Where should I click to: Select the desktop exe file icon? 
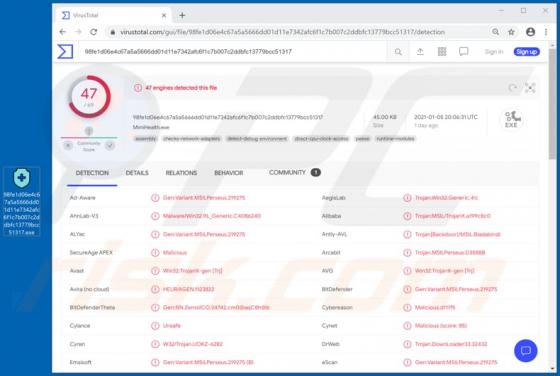pos(21,202)
